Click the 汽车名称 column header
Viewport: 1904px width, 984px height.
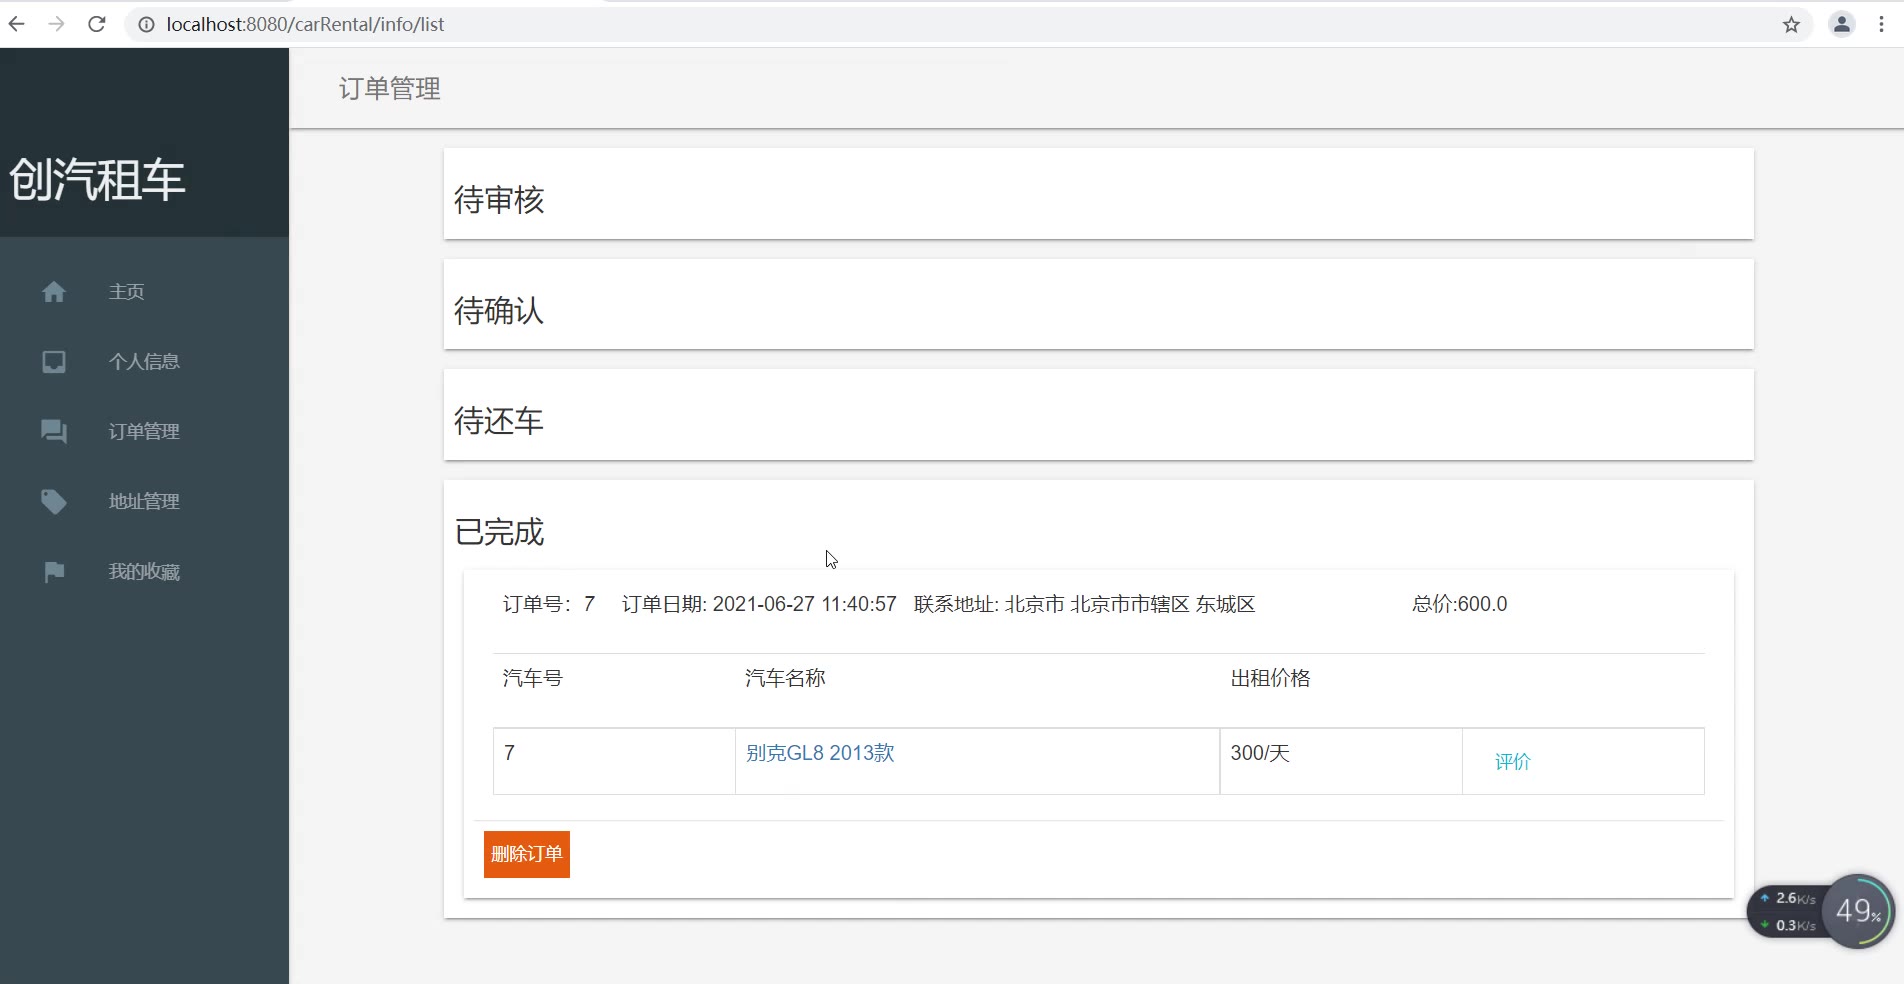785,678
